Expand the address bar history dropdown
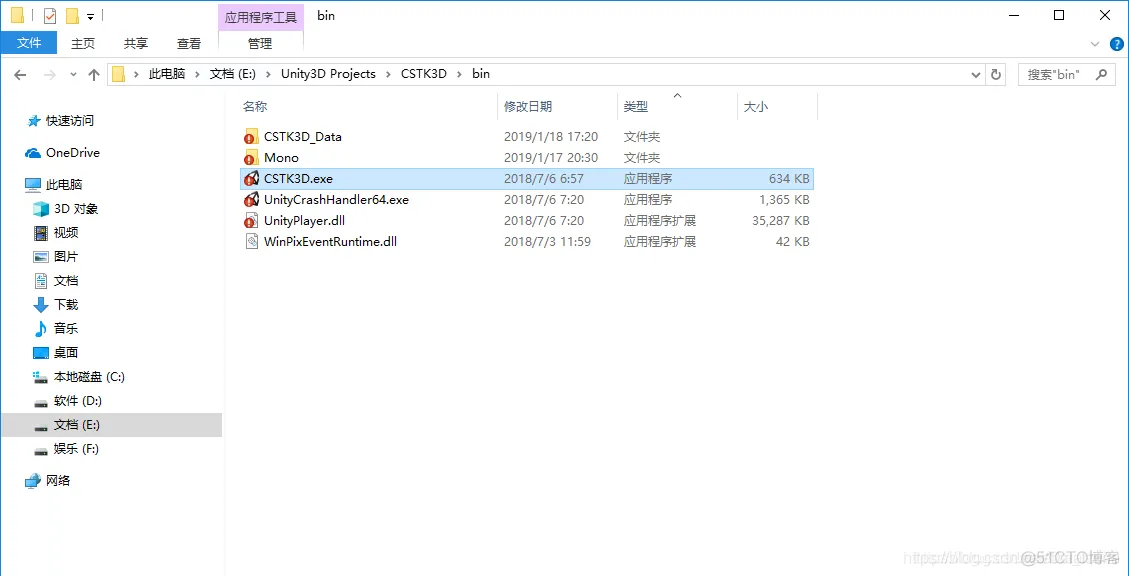Screen dimensions: 1129x576 pyautogui.click(x=976, y=74)
